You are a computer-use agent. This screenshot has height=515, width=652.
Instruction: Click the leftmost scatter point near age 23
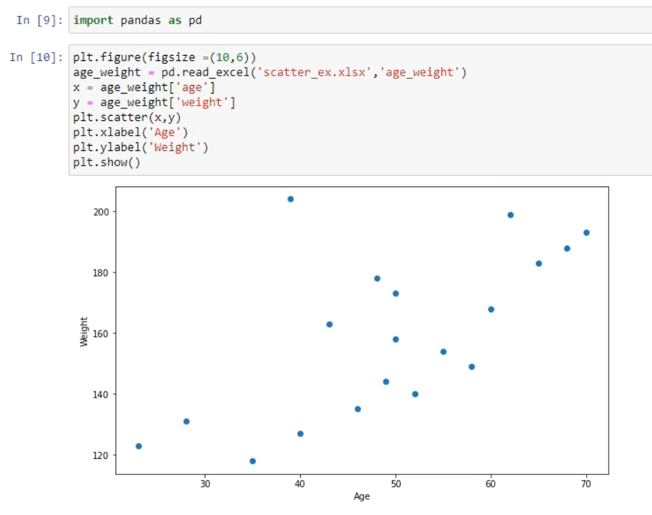(x=139, y=446)
